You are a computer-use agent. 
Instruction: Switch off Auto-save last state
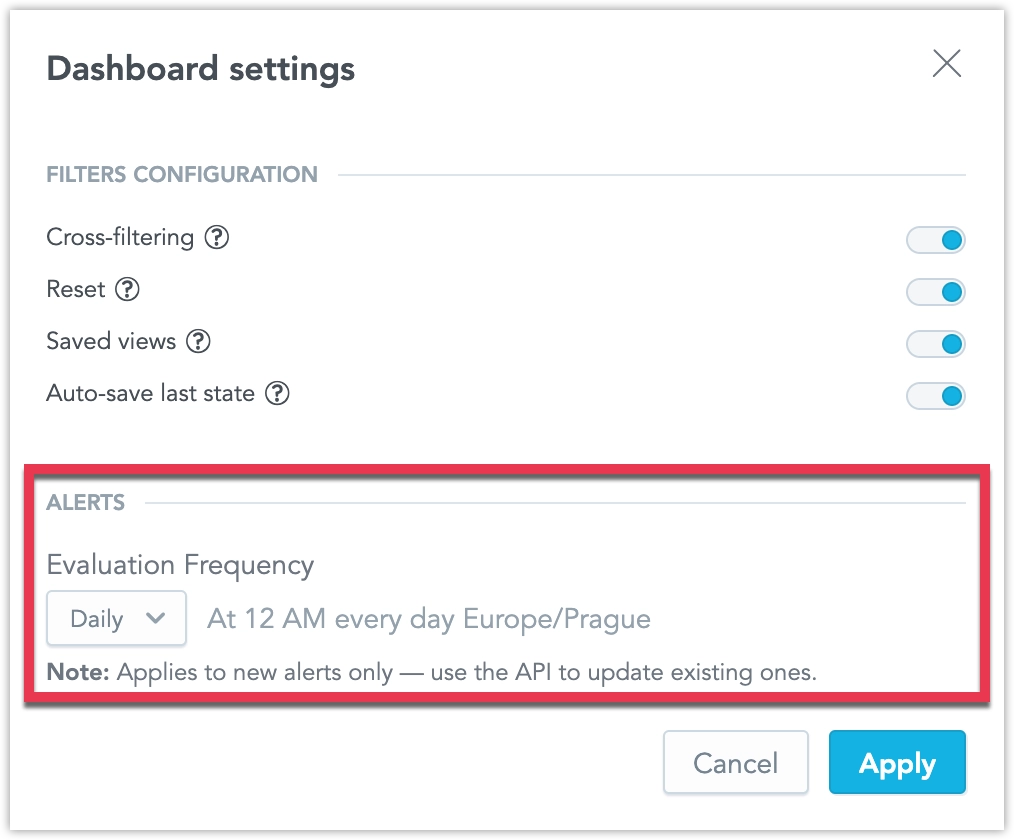(x=935, y=395)
